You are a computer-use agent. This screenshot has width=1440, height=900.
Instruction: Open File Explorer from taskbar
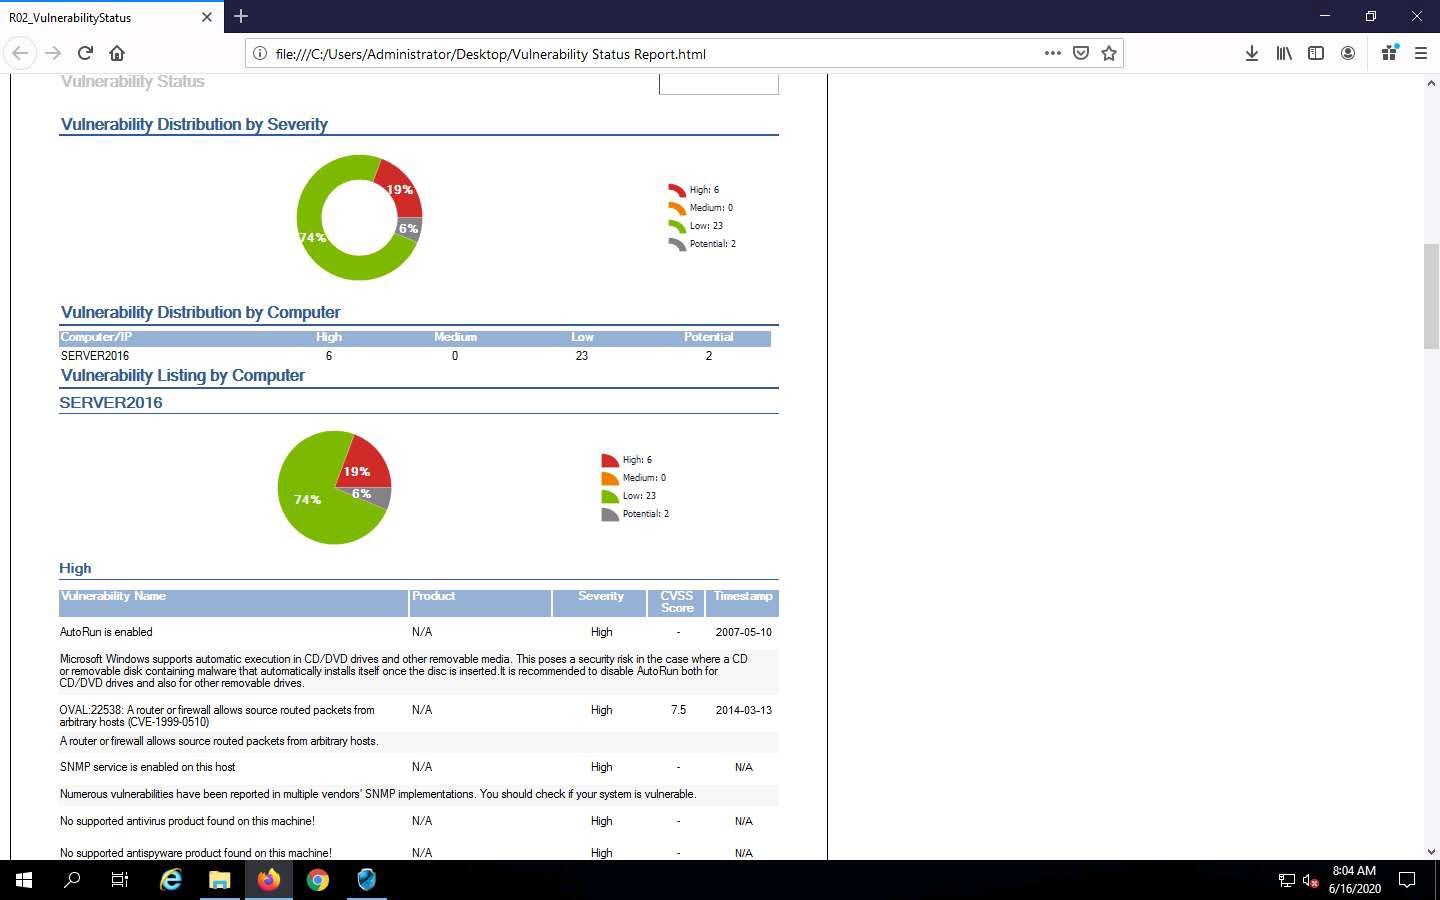tap(220, 880)
